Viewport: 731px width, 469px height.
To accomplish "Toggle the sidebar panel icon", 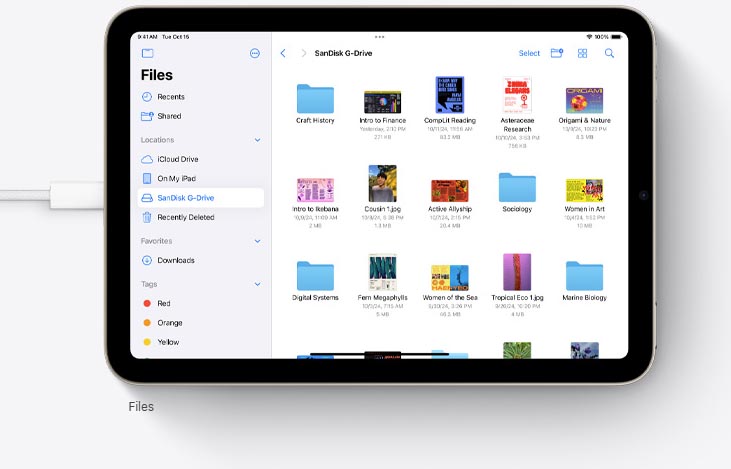I will click(147, 53).
